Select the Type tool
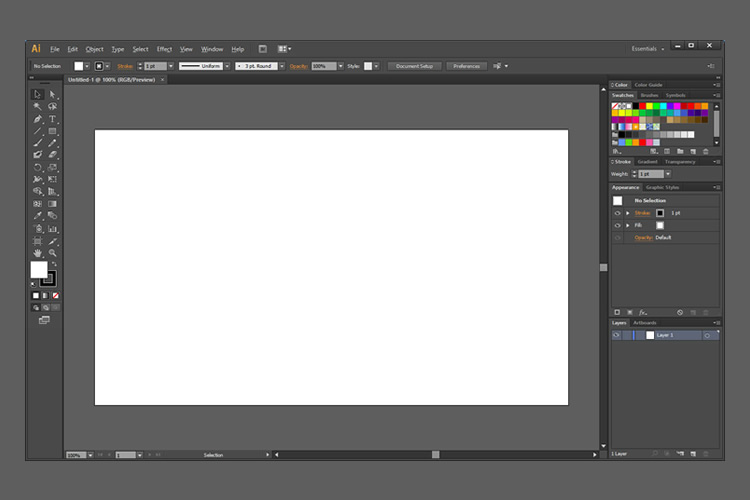Screen dimensions: 750x500 pyautogui.click(x=53, y=119)
